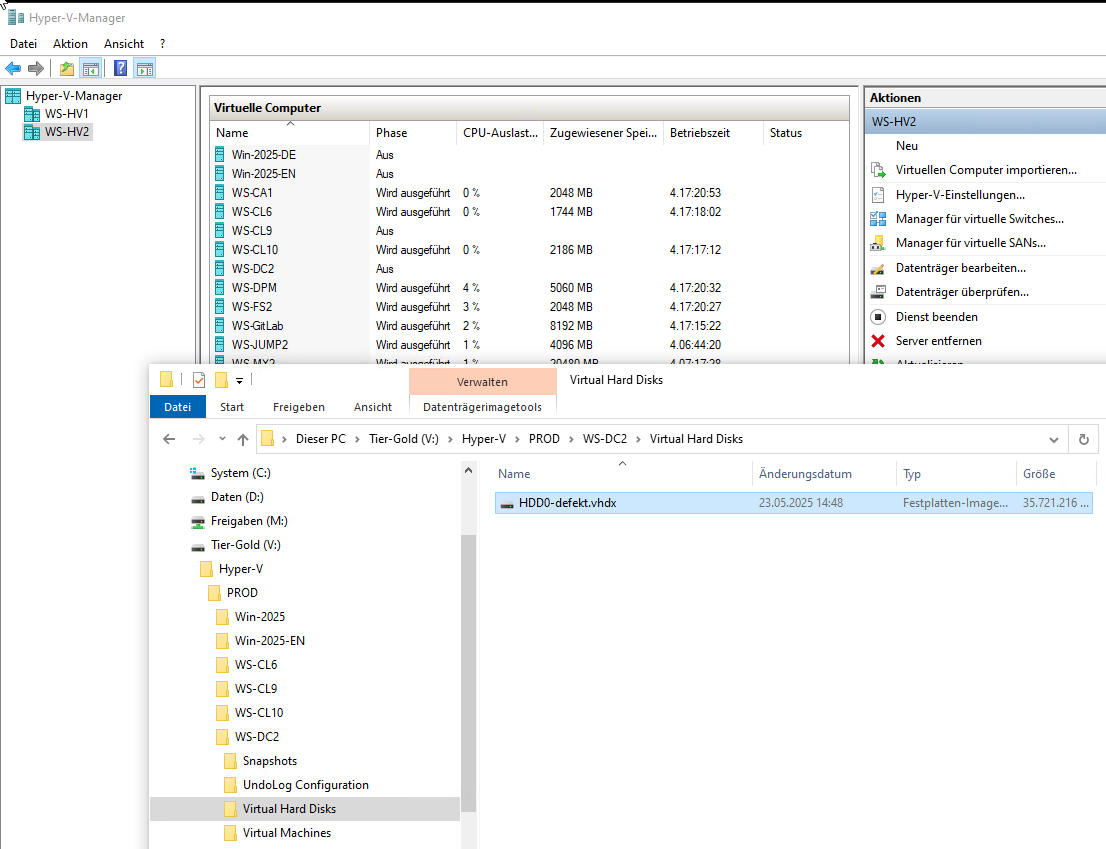Screen dimensions: 1106x849
Task: Click the Properties checkmark icon in Explorer title bar
Action: (x=199, y=380)
